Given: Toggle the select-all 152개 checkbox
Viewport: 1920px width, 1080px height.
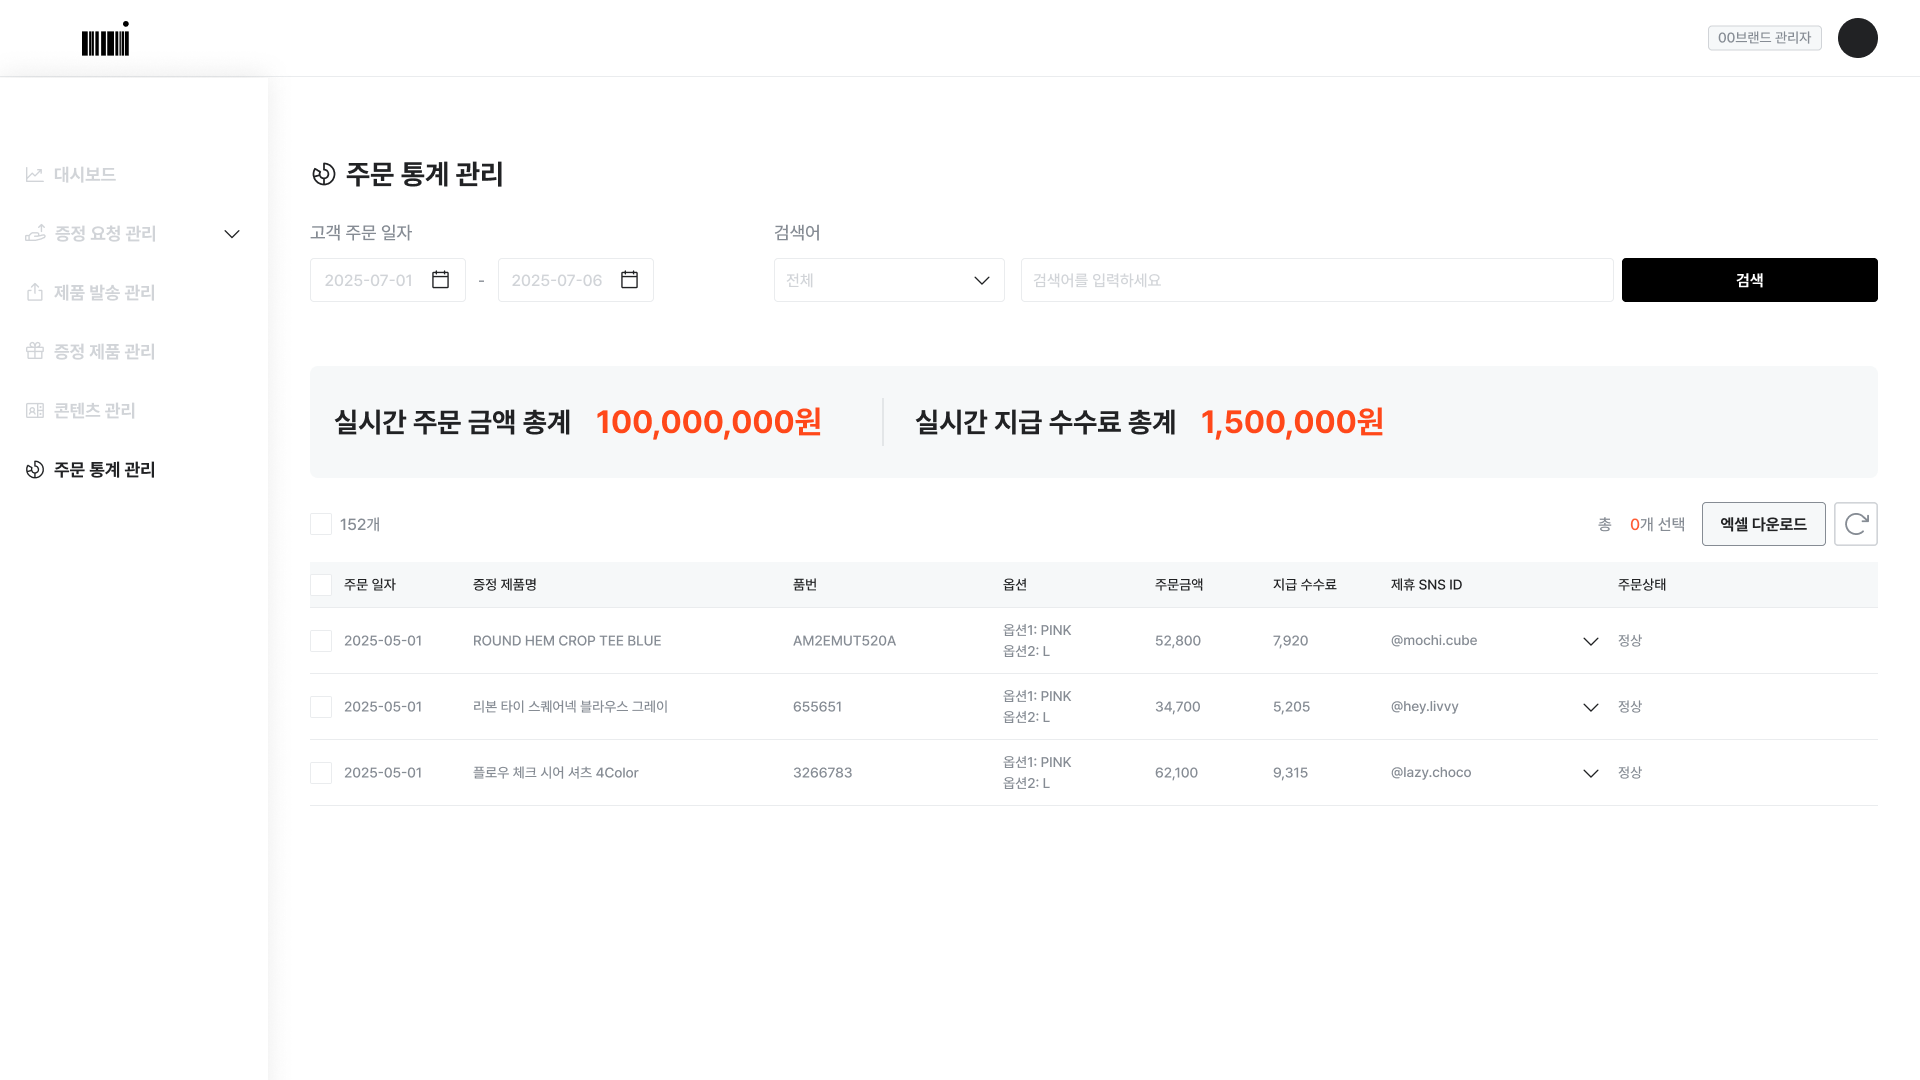Looking at the screenshot, I should click(x=321, y=524).
